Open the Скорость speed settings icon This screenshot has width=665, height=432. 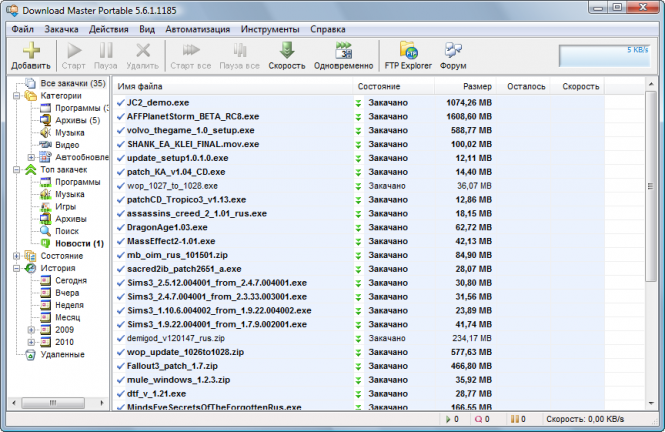point(287,50)
